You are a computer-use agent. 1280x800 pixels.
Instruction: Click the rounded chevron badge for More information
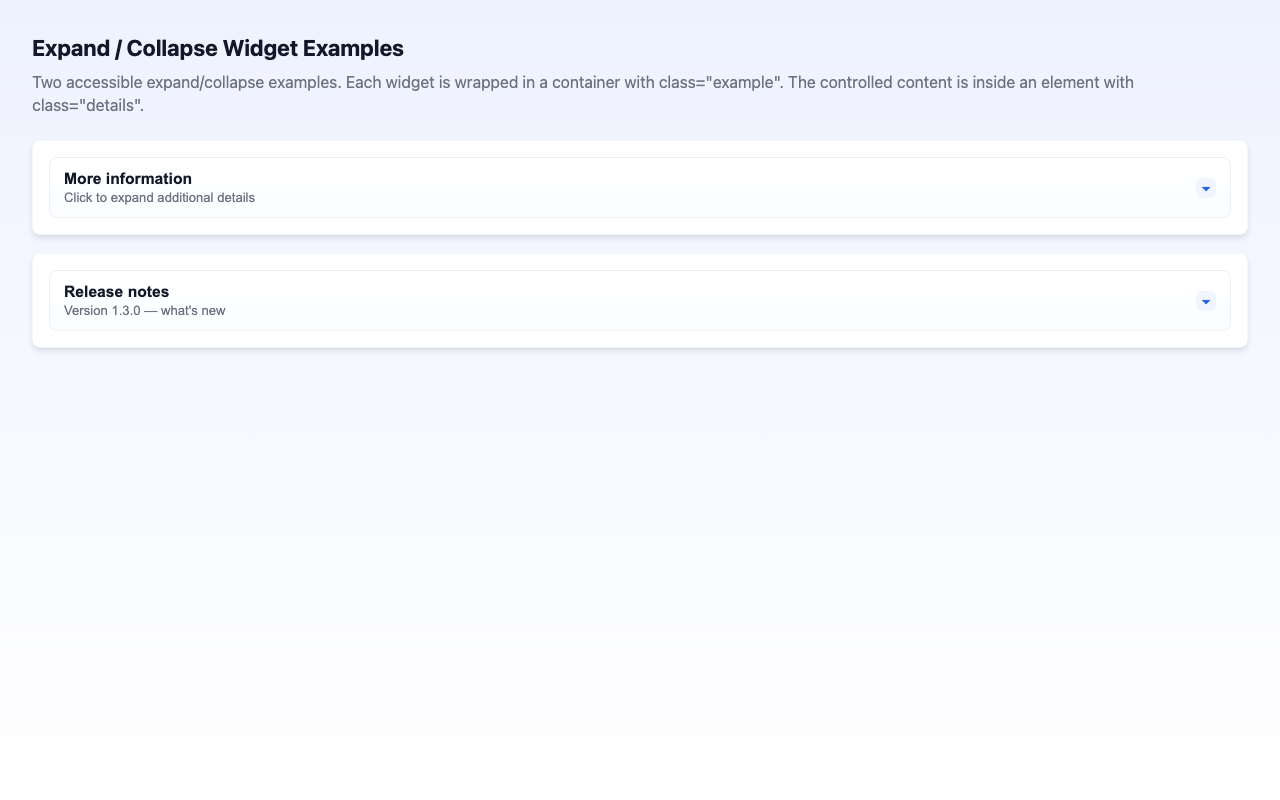point(1205,188)
